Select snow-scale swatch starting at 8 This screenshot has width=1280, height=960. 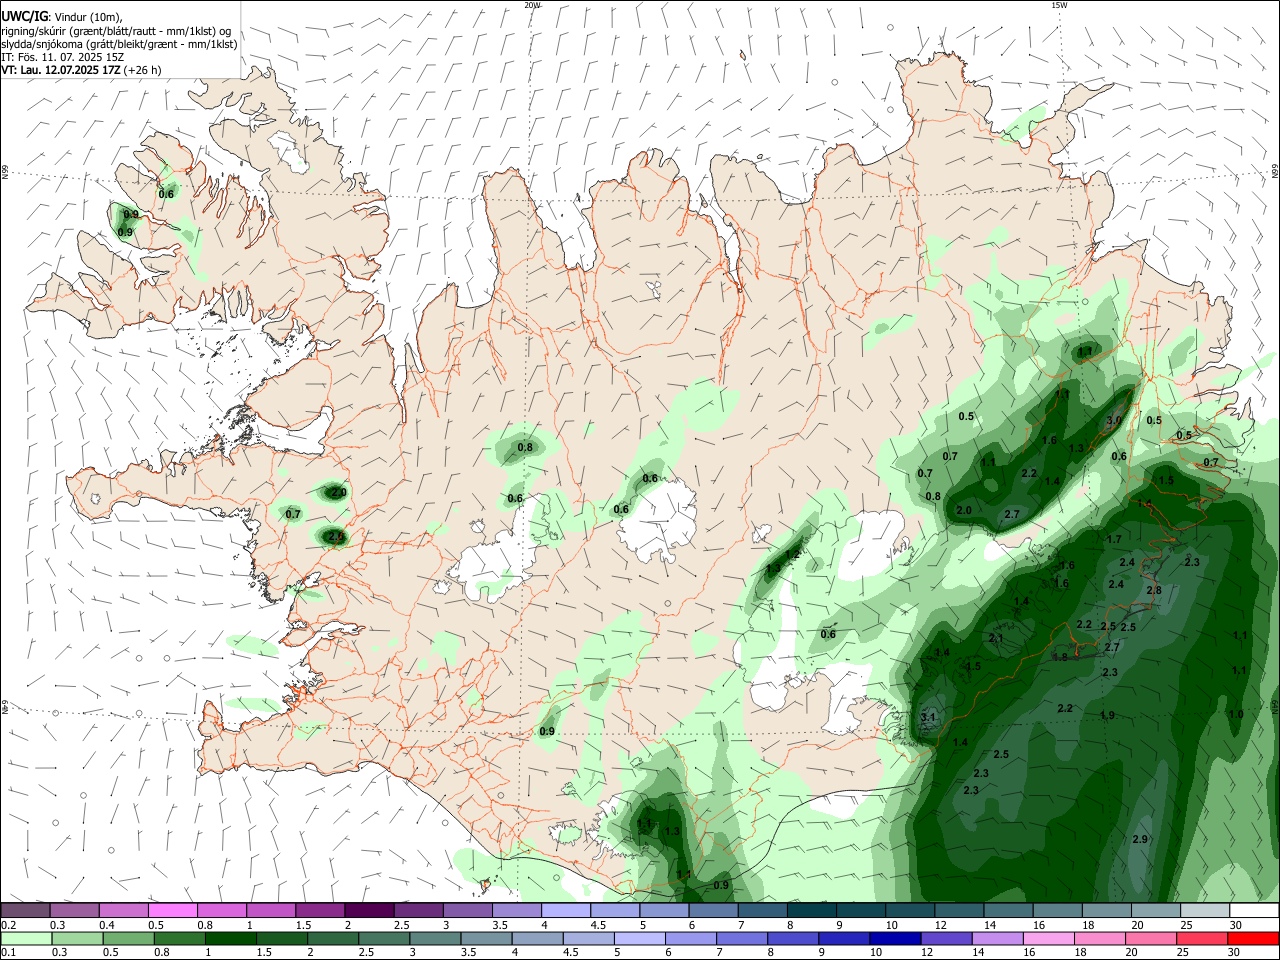pyautogui.click(x=811, y=910)
